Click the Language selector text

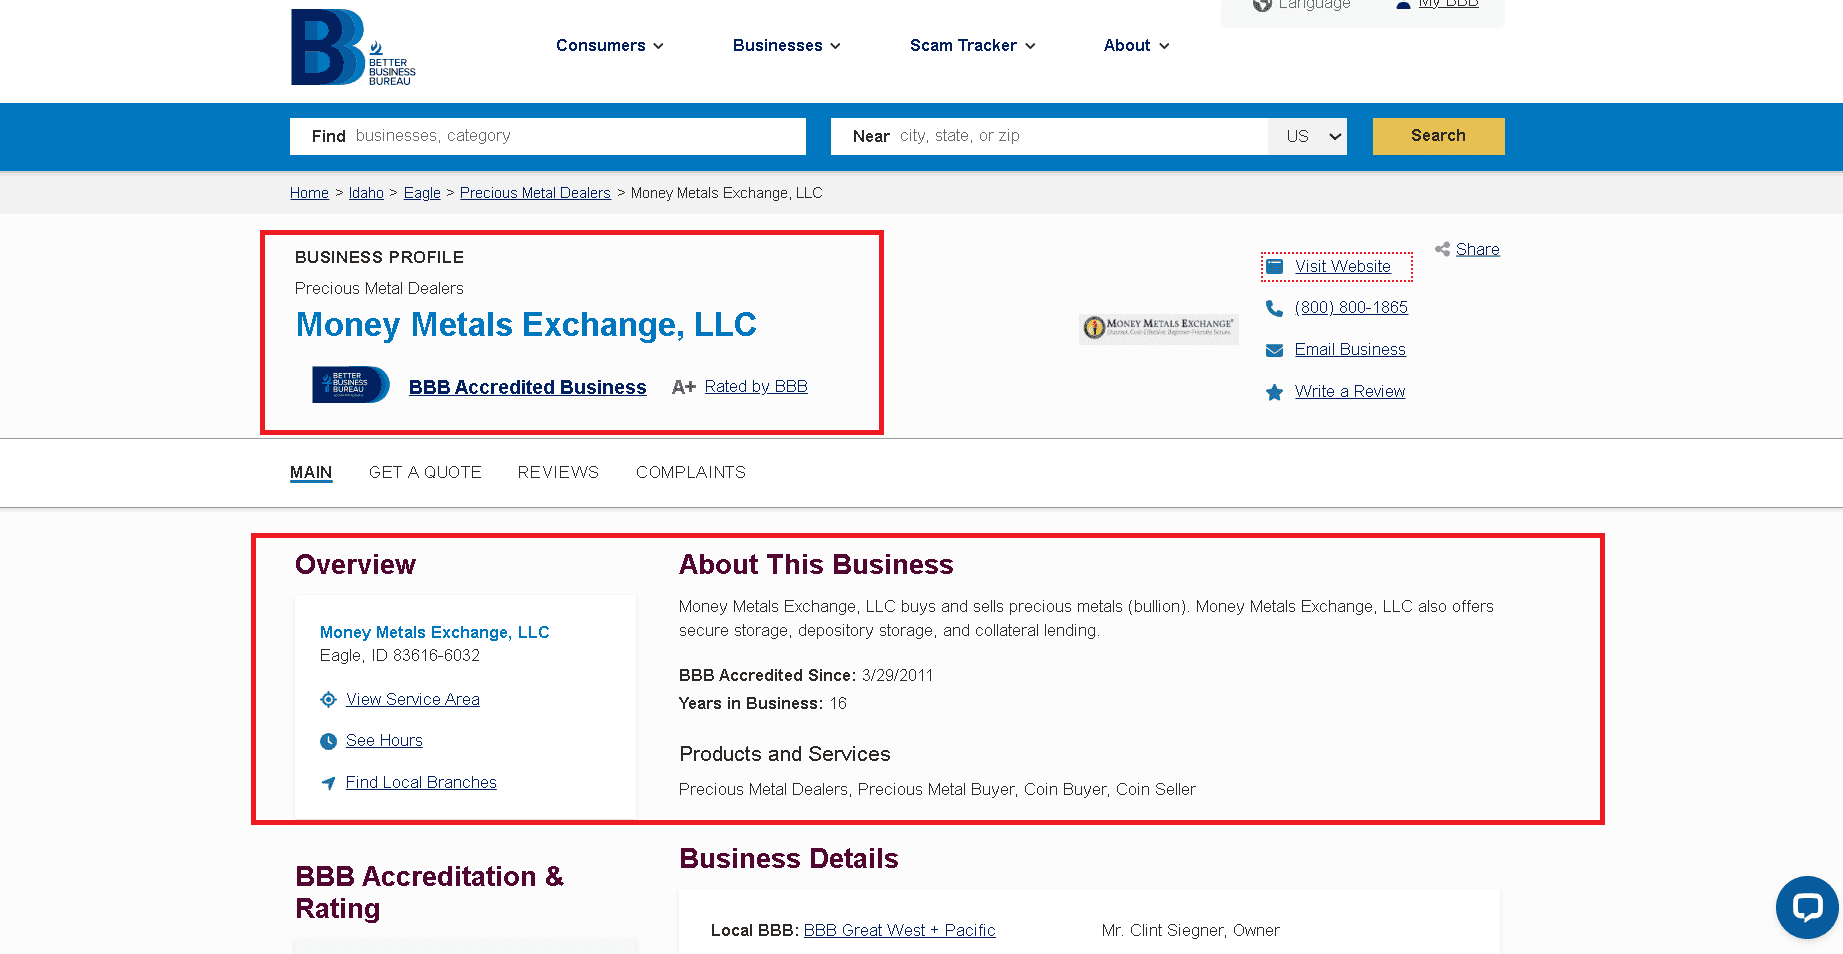pyautogui.click(x=1314, y=5)
